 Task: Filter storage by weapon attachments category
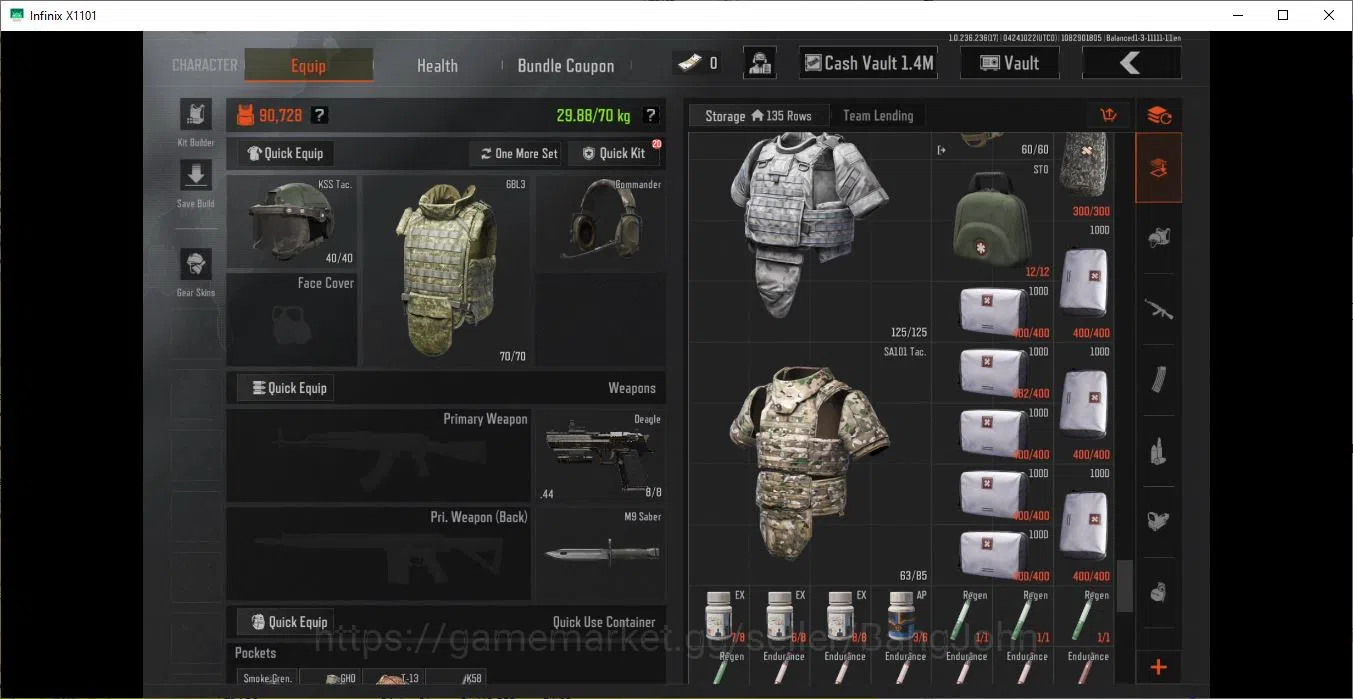[x=1159, y=521]
